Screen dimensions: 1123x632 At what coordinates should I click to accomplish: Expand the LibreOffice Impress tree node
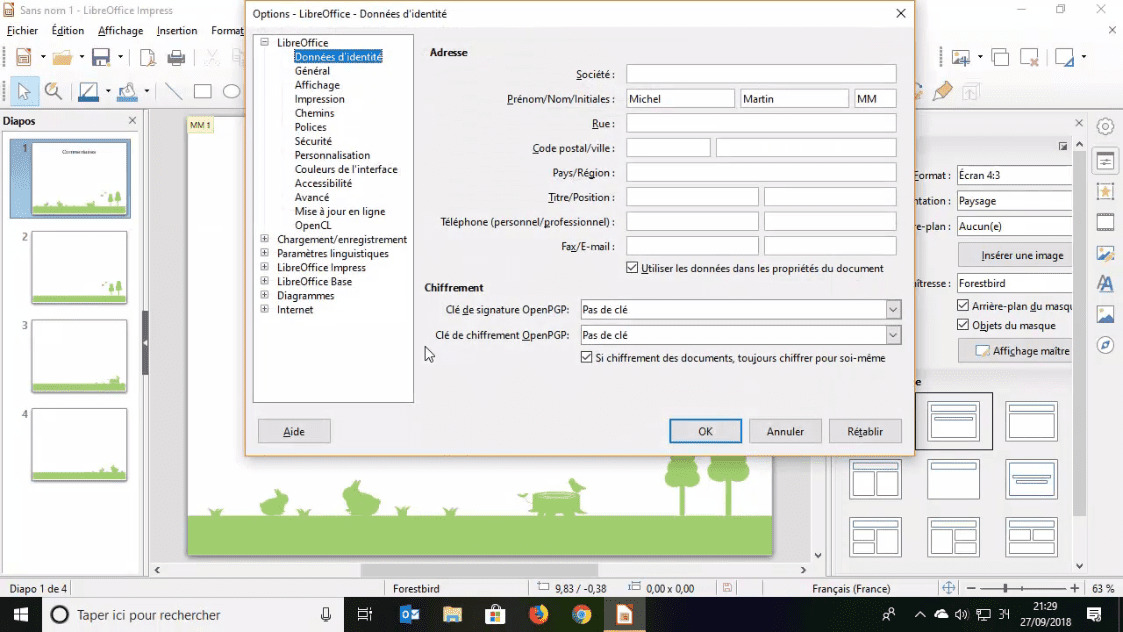click(x=264, y=267)
